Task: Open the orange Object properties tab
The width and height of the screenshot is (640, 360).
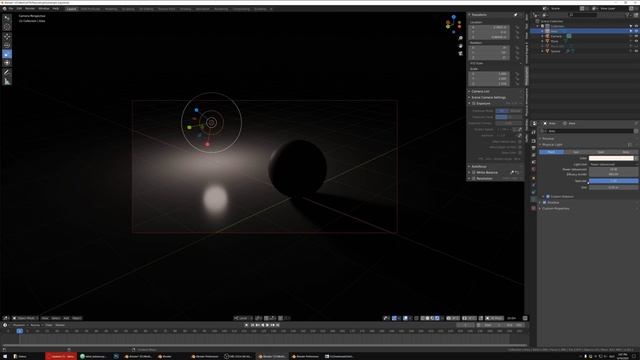Action: pos(534,178)
